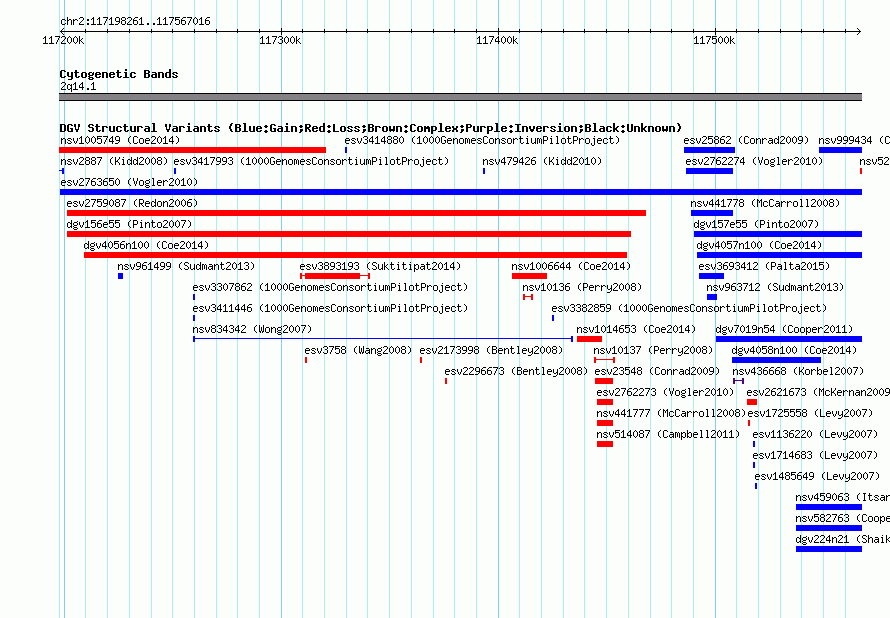Viewport: 890px width, 618px height.
Task: Click the blue dgv4058n100 gain bar
Action: click(x=776, y=360)
